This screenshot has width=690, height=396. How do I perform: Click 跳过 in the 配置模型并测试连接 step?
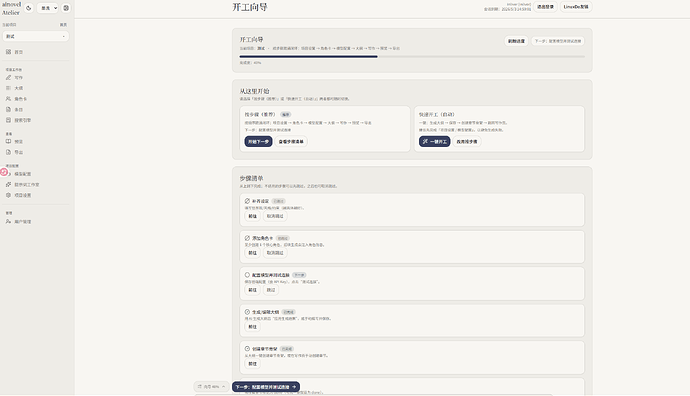coord(271,290)
